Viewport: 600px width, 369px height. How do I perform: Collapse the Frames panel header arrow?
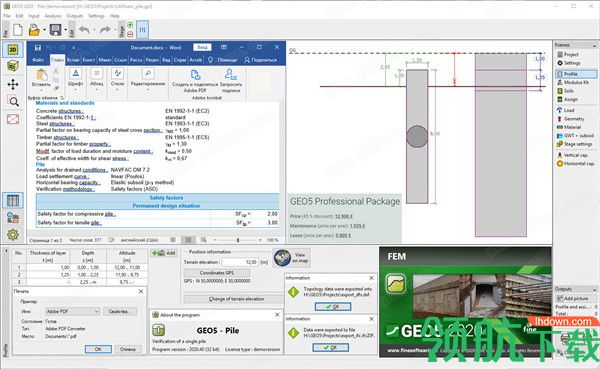595,45
